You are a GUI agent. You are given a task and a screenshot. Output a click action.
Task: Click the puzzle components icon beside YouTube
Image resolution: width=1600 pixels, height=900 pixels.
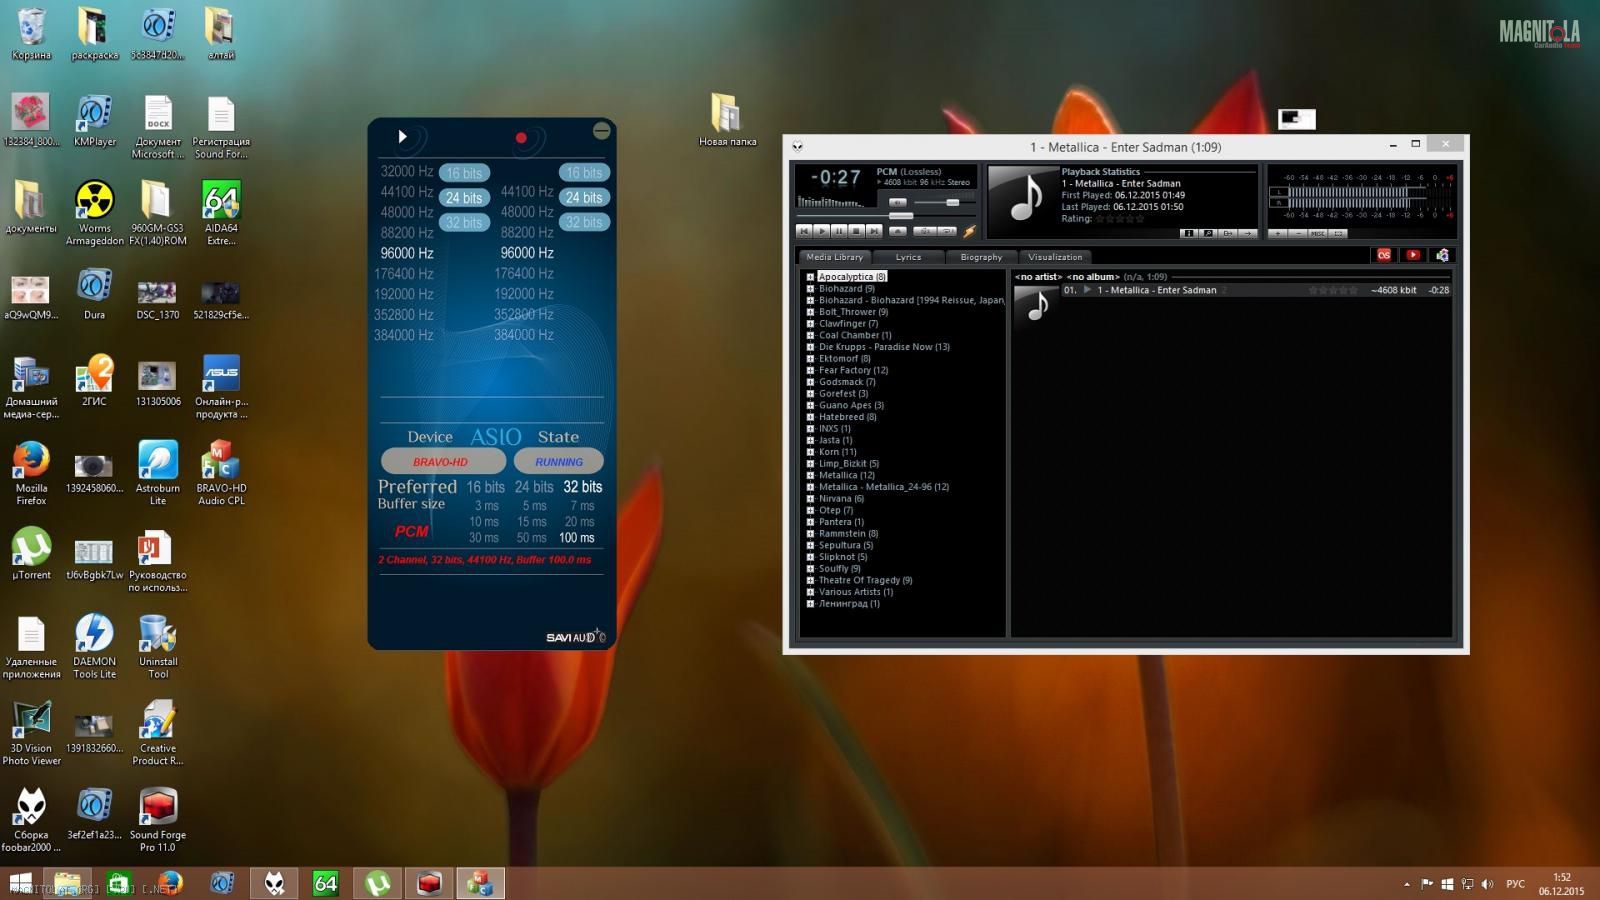tap(1442, 255)
